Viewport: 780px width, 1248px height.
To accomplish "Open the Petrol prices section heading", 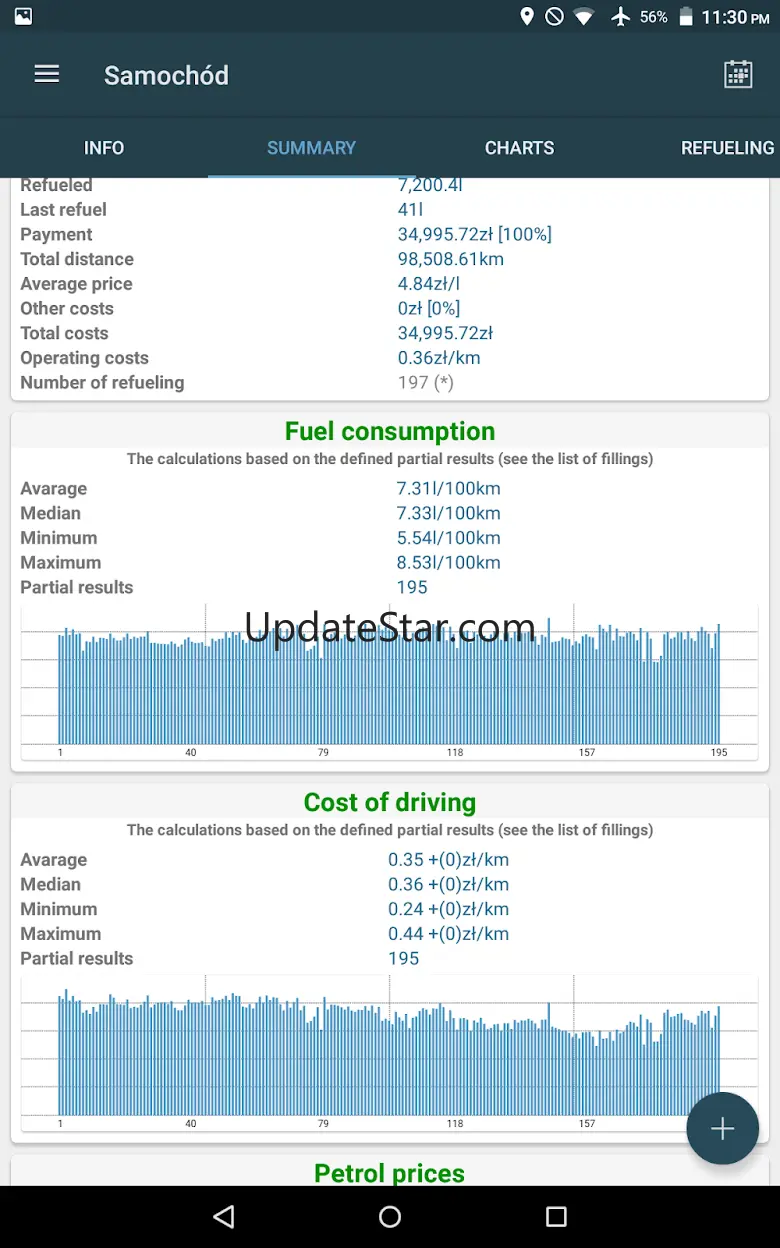I will point(390,1173).
